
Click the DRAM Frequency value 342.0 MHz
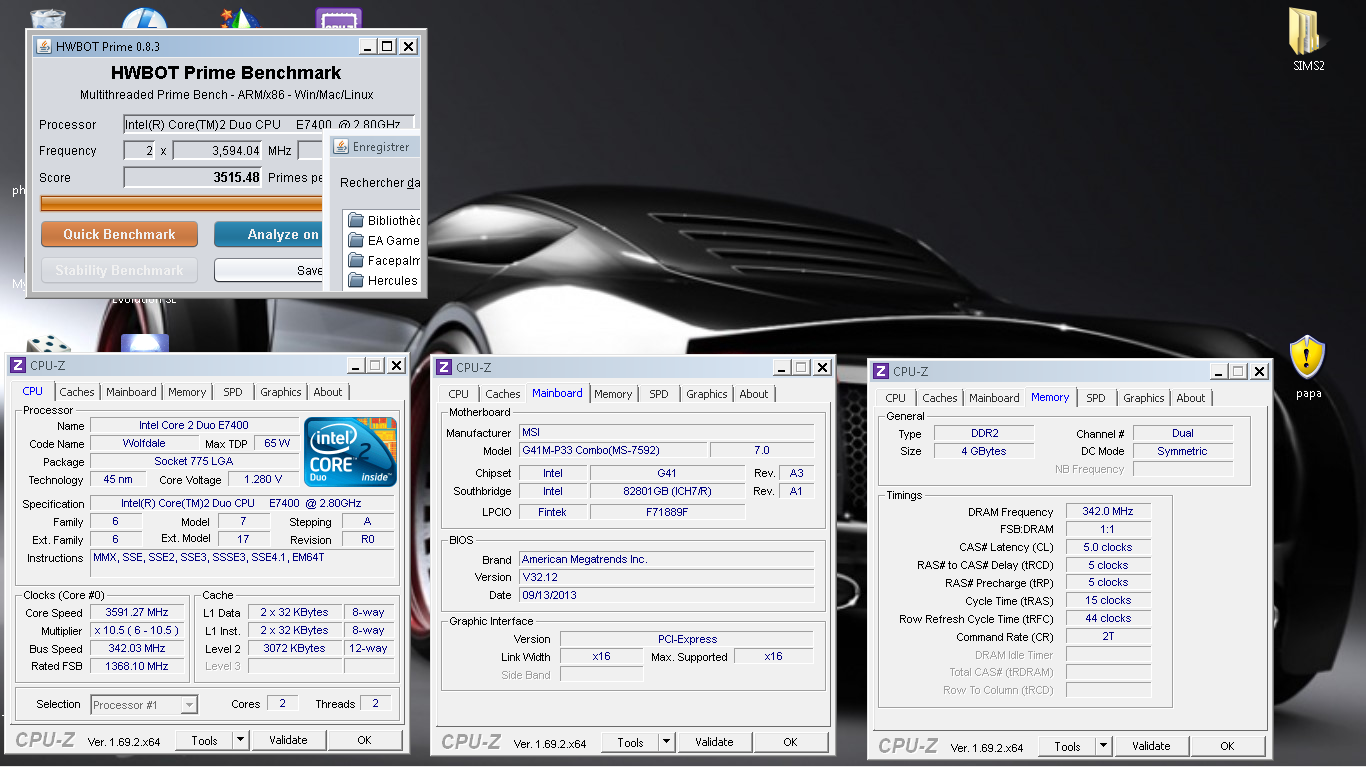[1108, 511]
